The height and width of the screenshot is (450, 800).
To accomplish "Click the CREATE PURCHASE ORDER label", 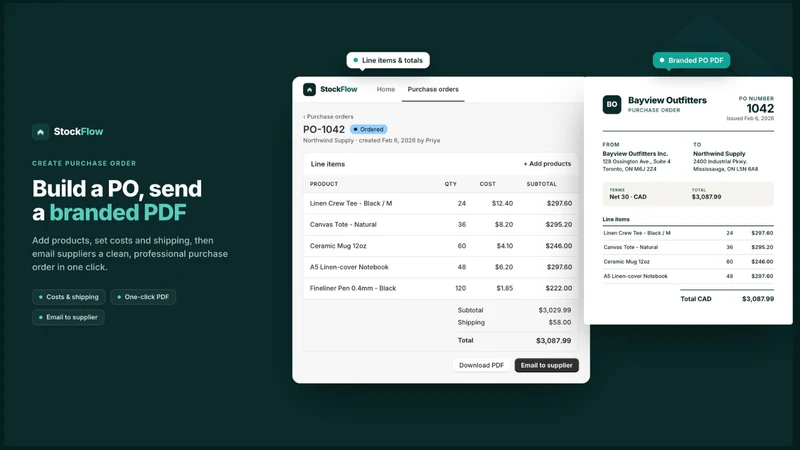I will pyautogui.click(x=84, y=164).
